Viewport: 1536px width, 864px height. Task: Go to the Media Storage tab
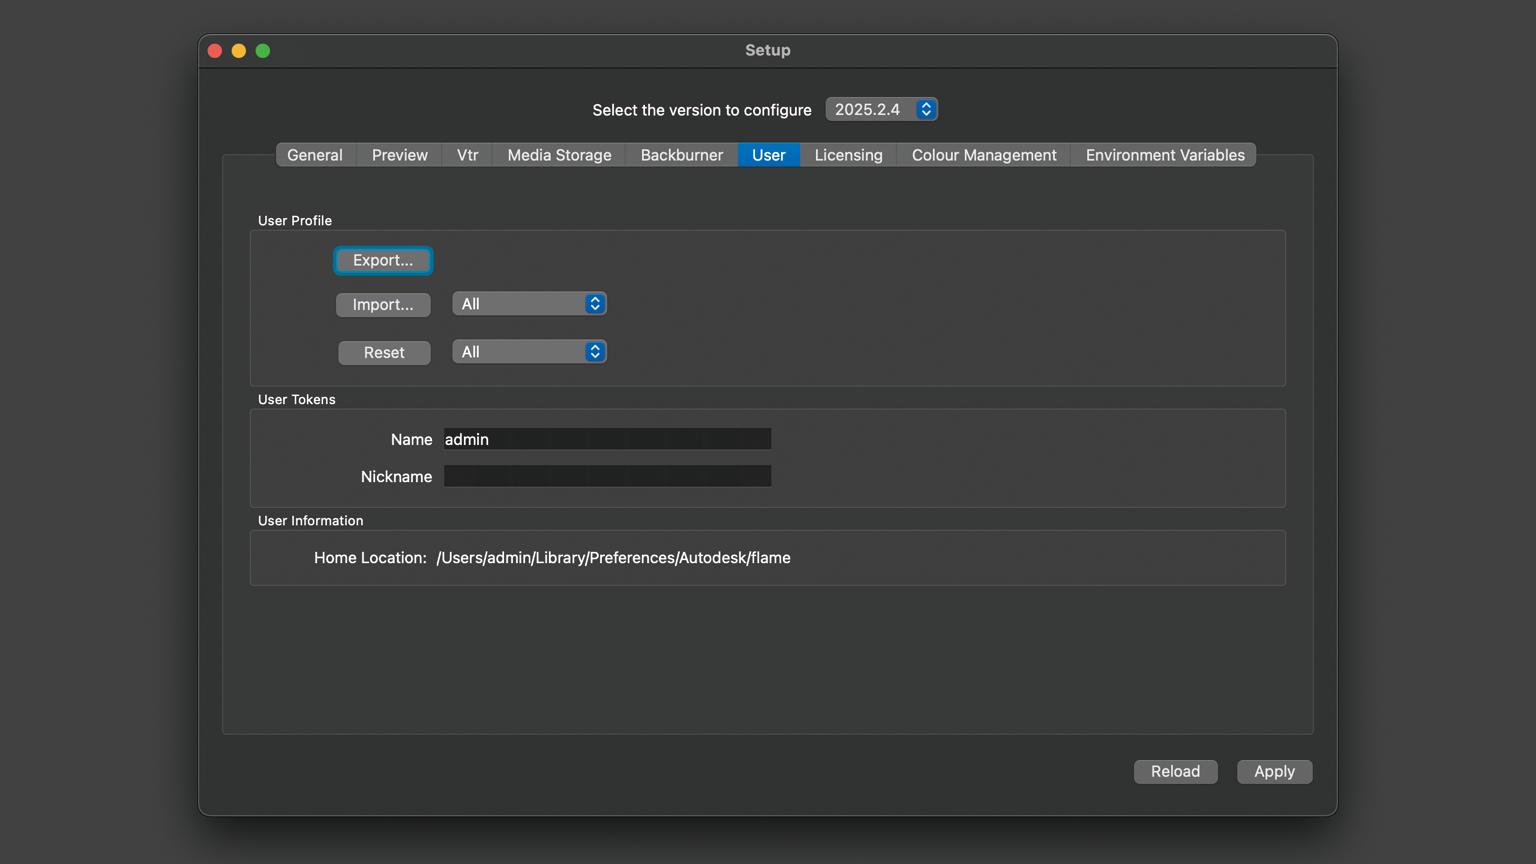tap(559, 155)
